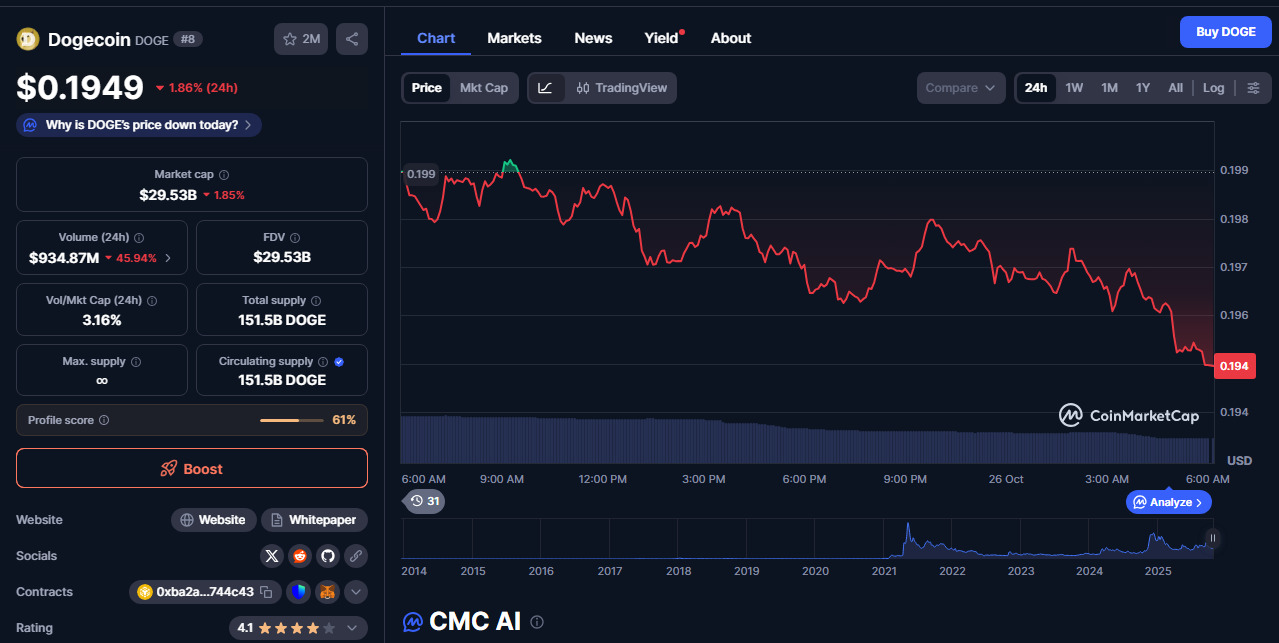Open the News tab
1279x643 pixels.
(x=593, y=38)
